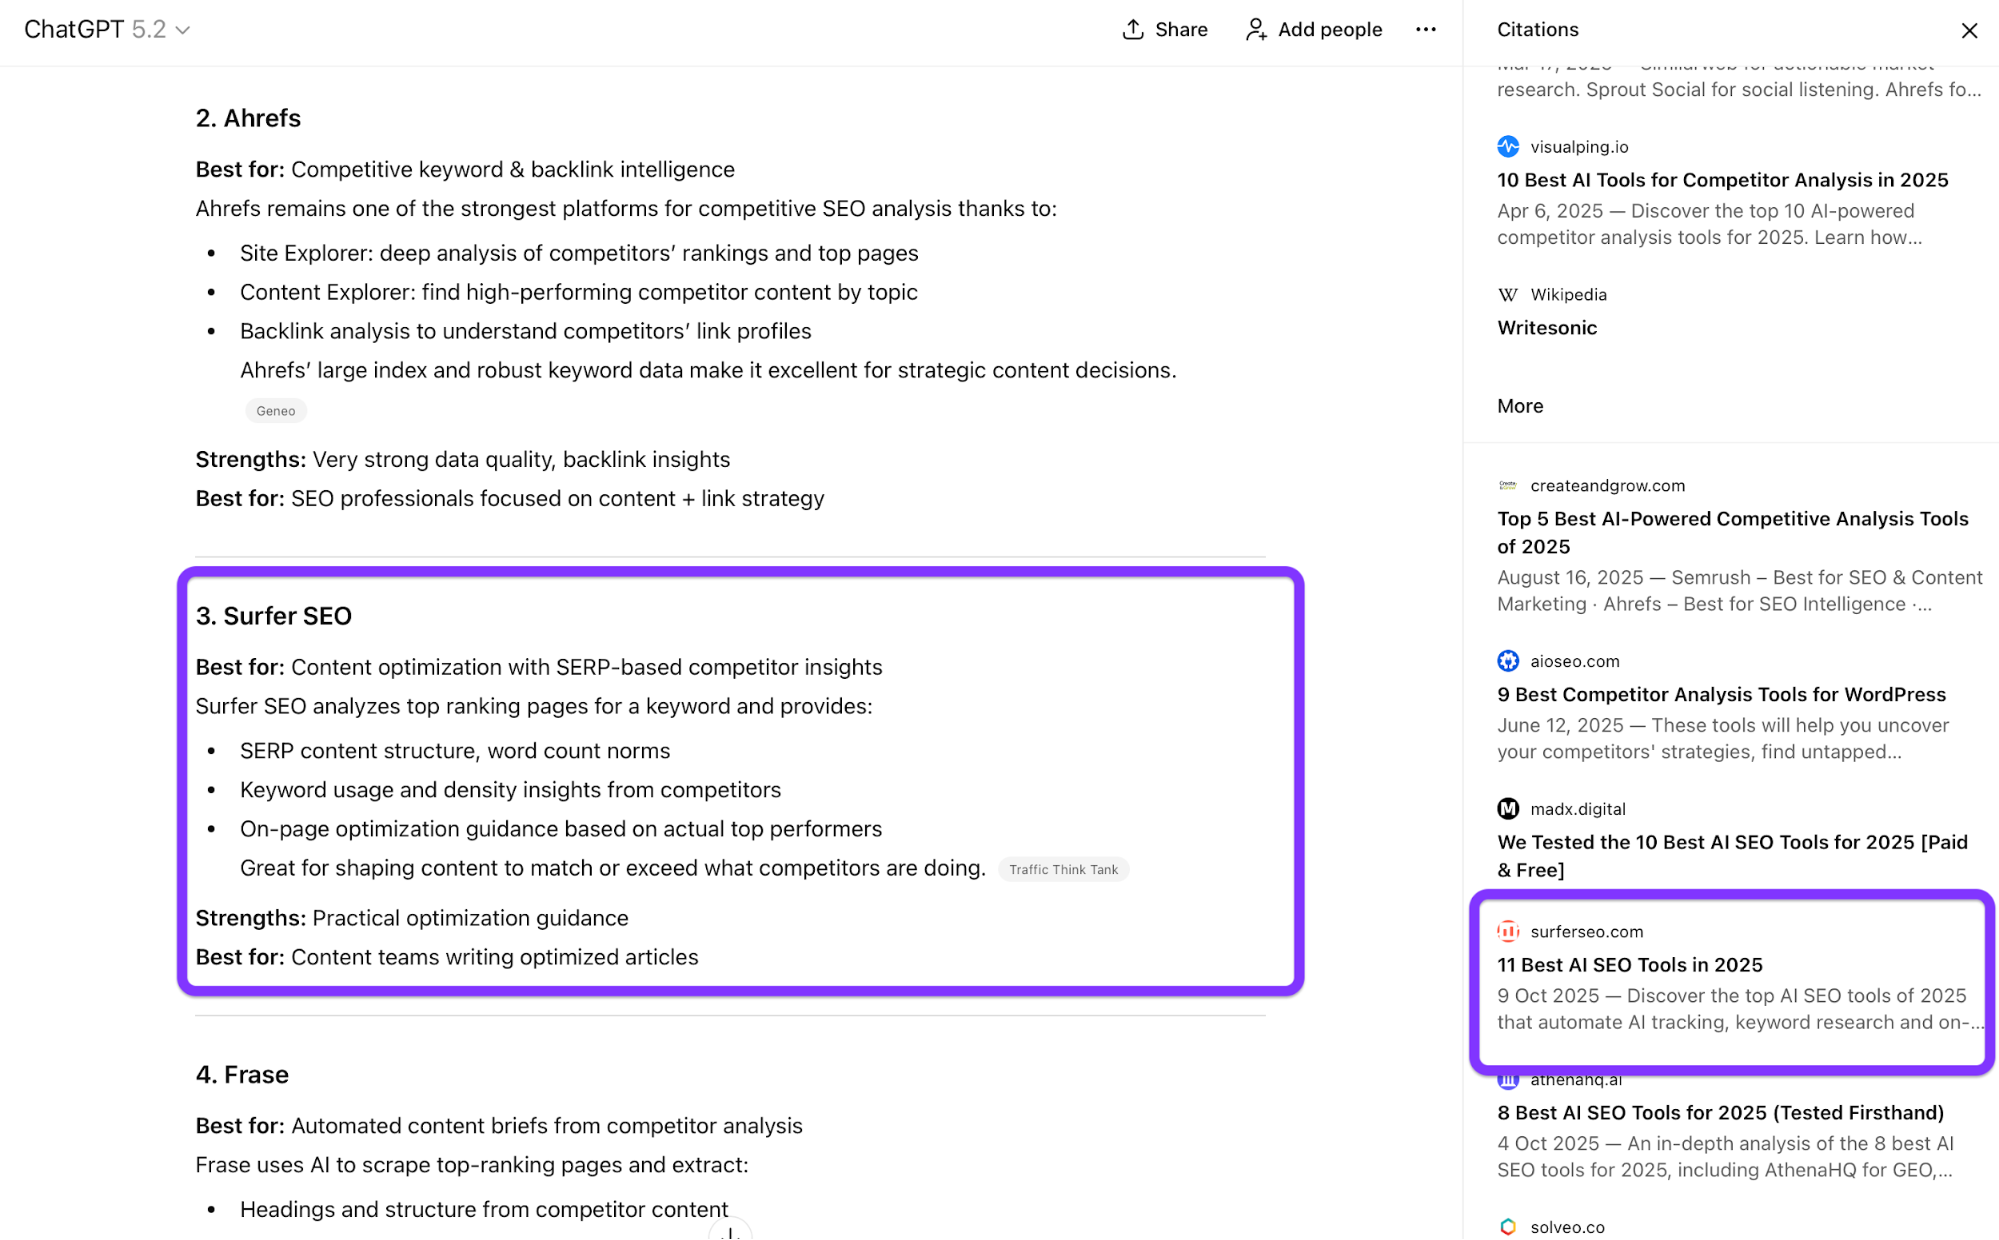Open '9 Best Competitor Analysis Tools for WordPress'
This screenshot has width=1999, height=1240.
tap(1721, 695)
